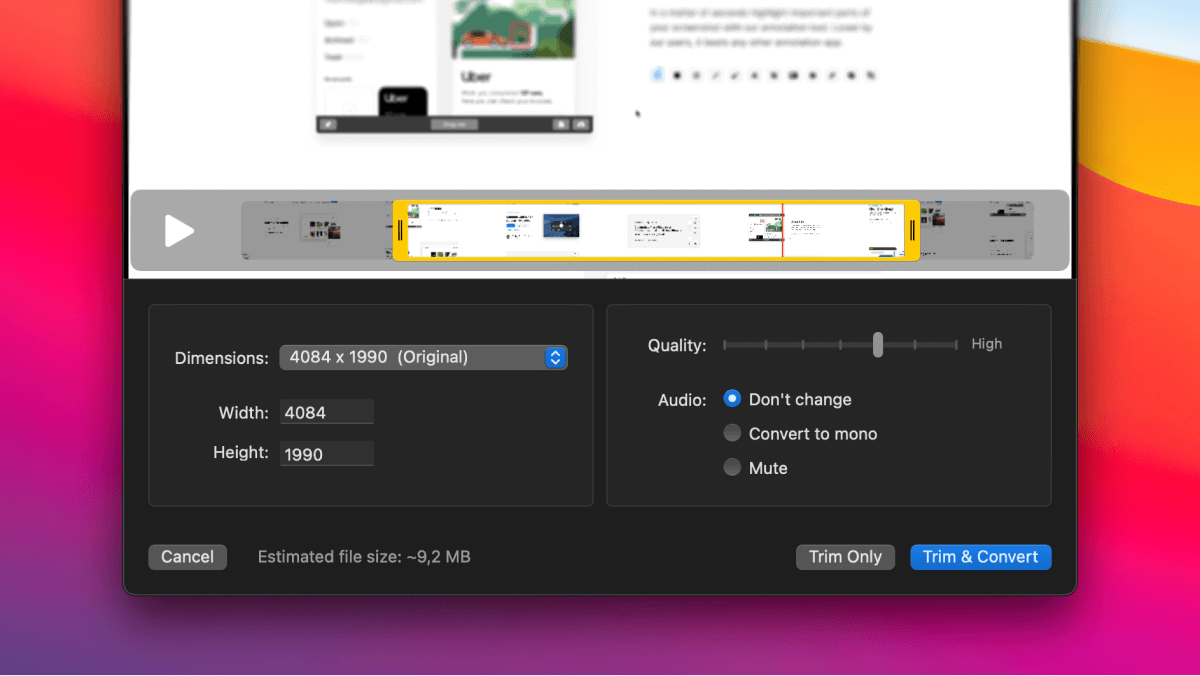Select the "Don't change" audio option

point(732,399)
